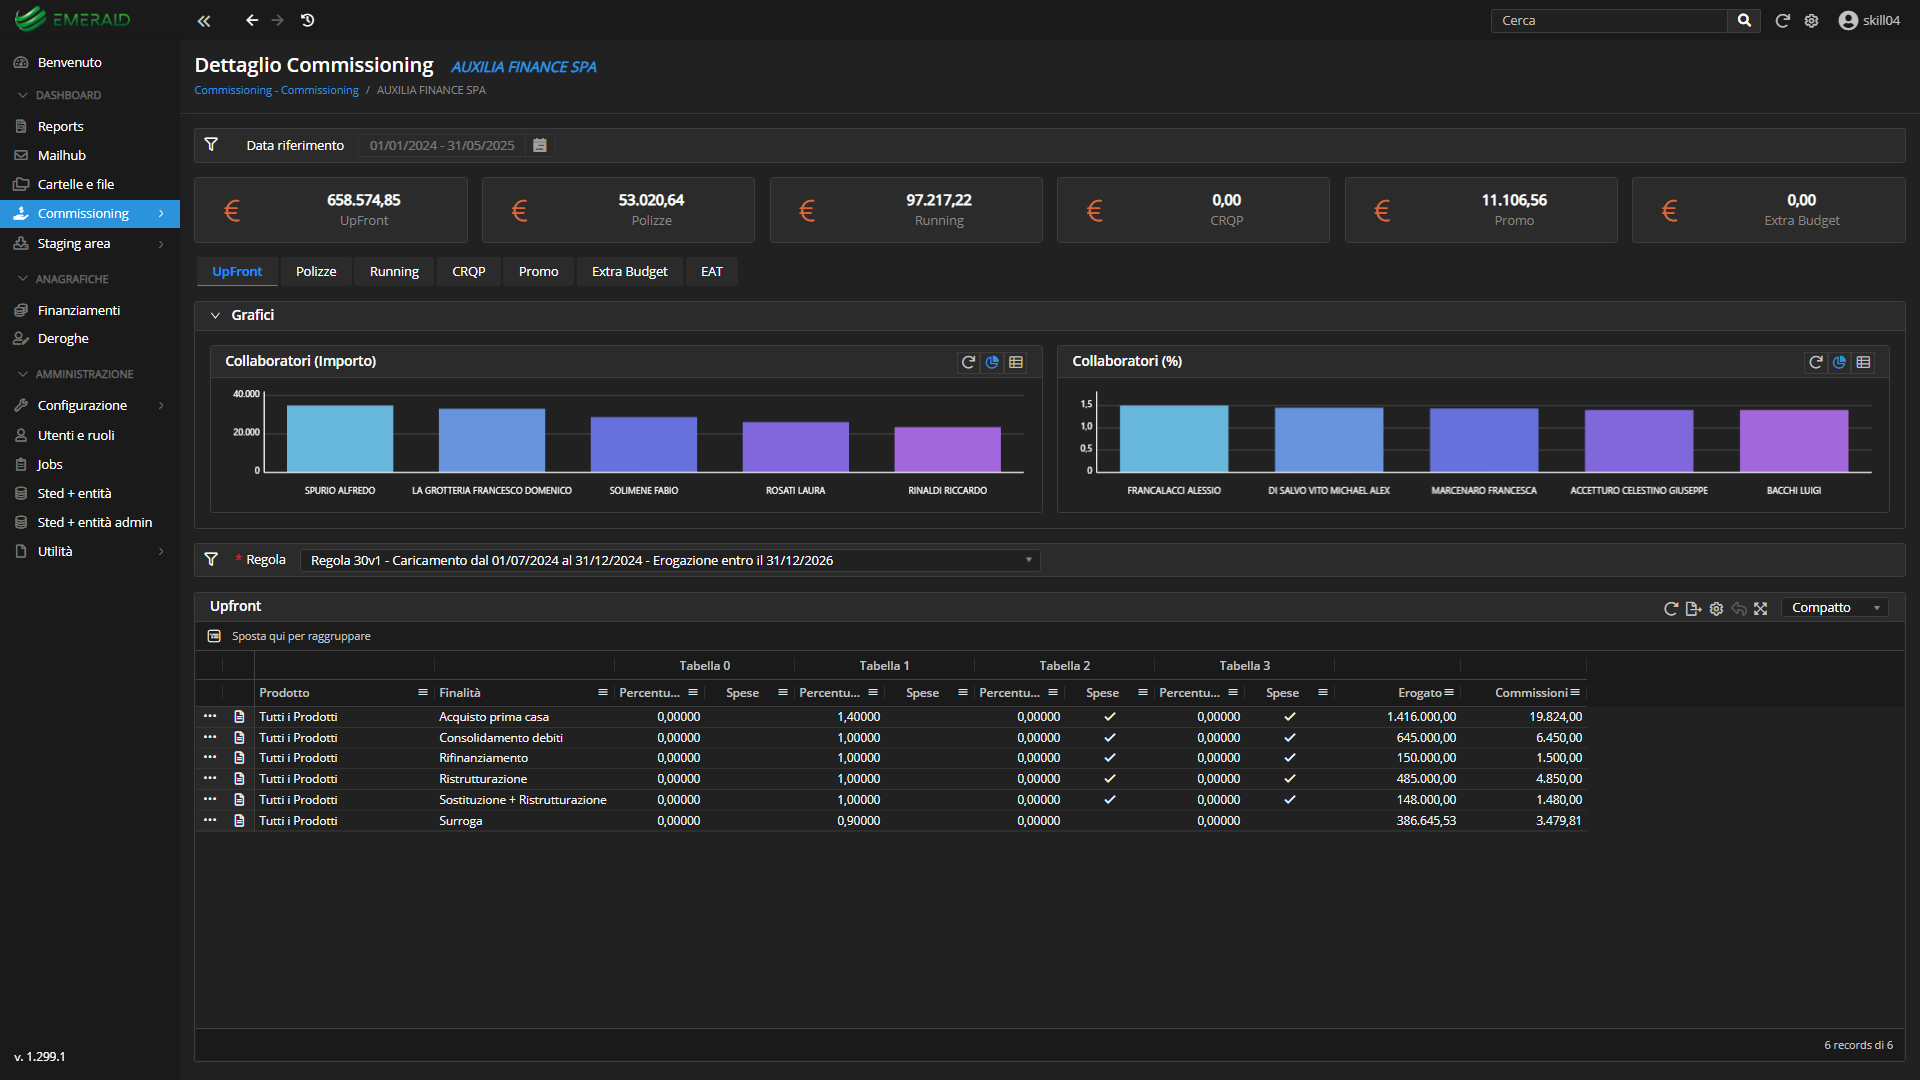Switch to the CRQP tab
The width and height of the screenshot is (1920, 1080).
click(x=468, y=271)
